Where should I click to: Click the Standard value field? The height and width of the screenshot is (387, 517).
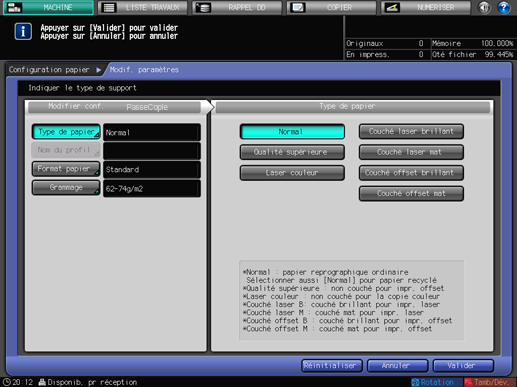click(x=152, y=170)
